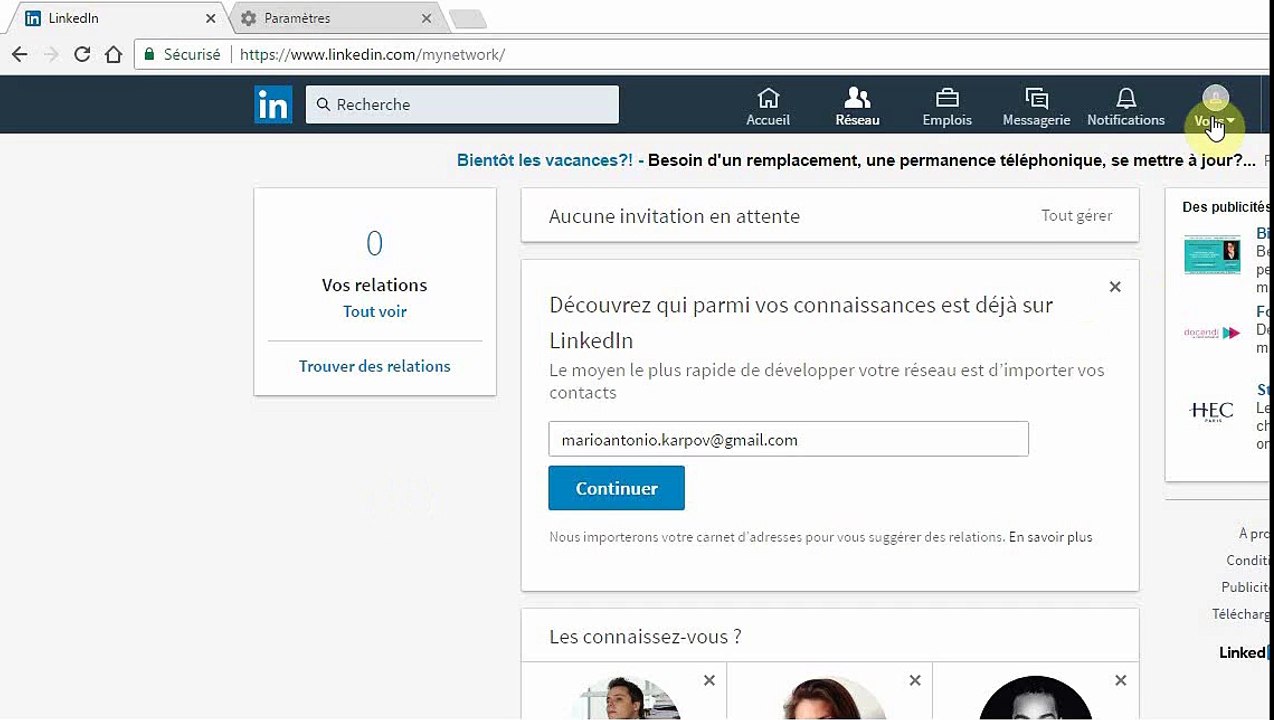Viewport: 1274px width, 720px height.
Task: Click the Continuer button
Action: coord(616,488)
